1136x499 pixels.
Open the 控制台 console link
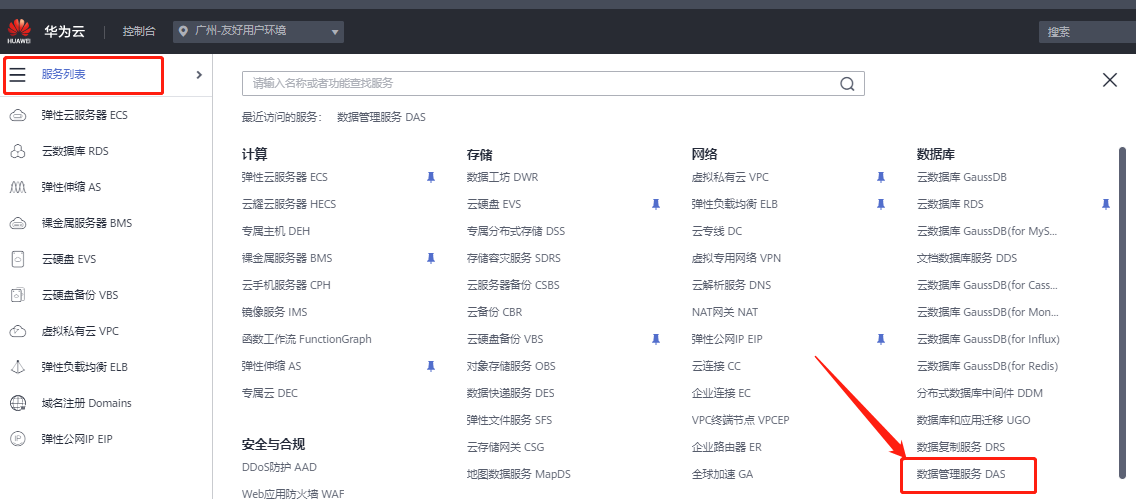coord(138,31)
